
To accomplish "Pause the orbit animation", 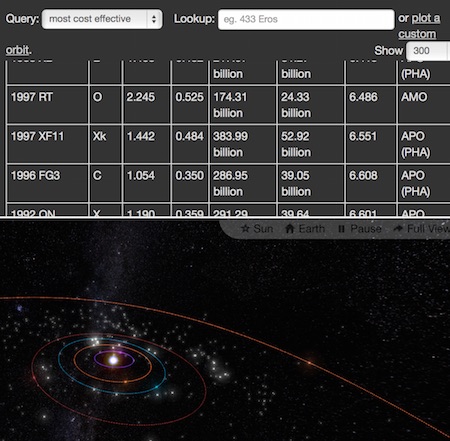I will tap(359, 229).
